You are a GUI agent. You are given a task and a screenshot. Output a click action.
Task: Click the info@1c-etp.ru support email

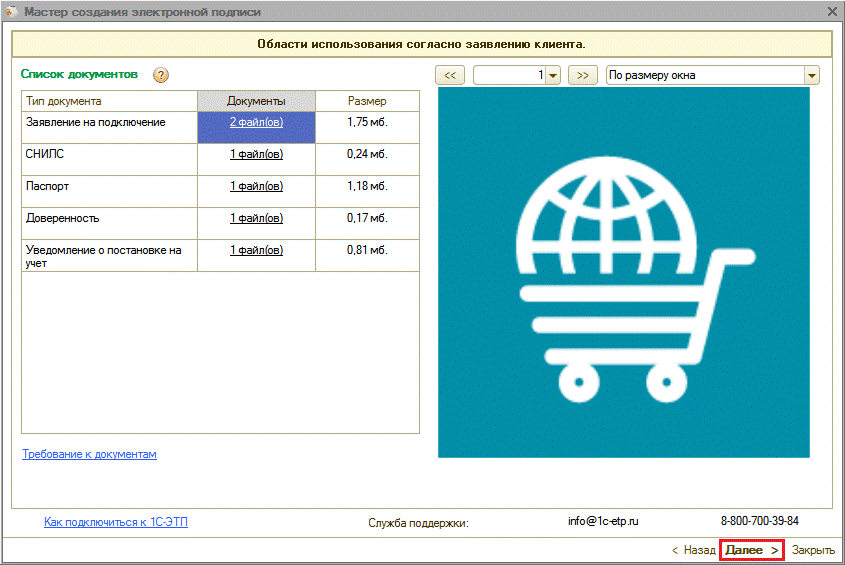[x=603, y=521]
